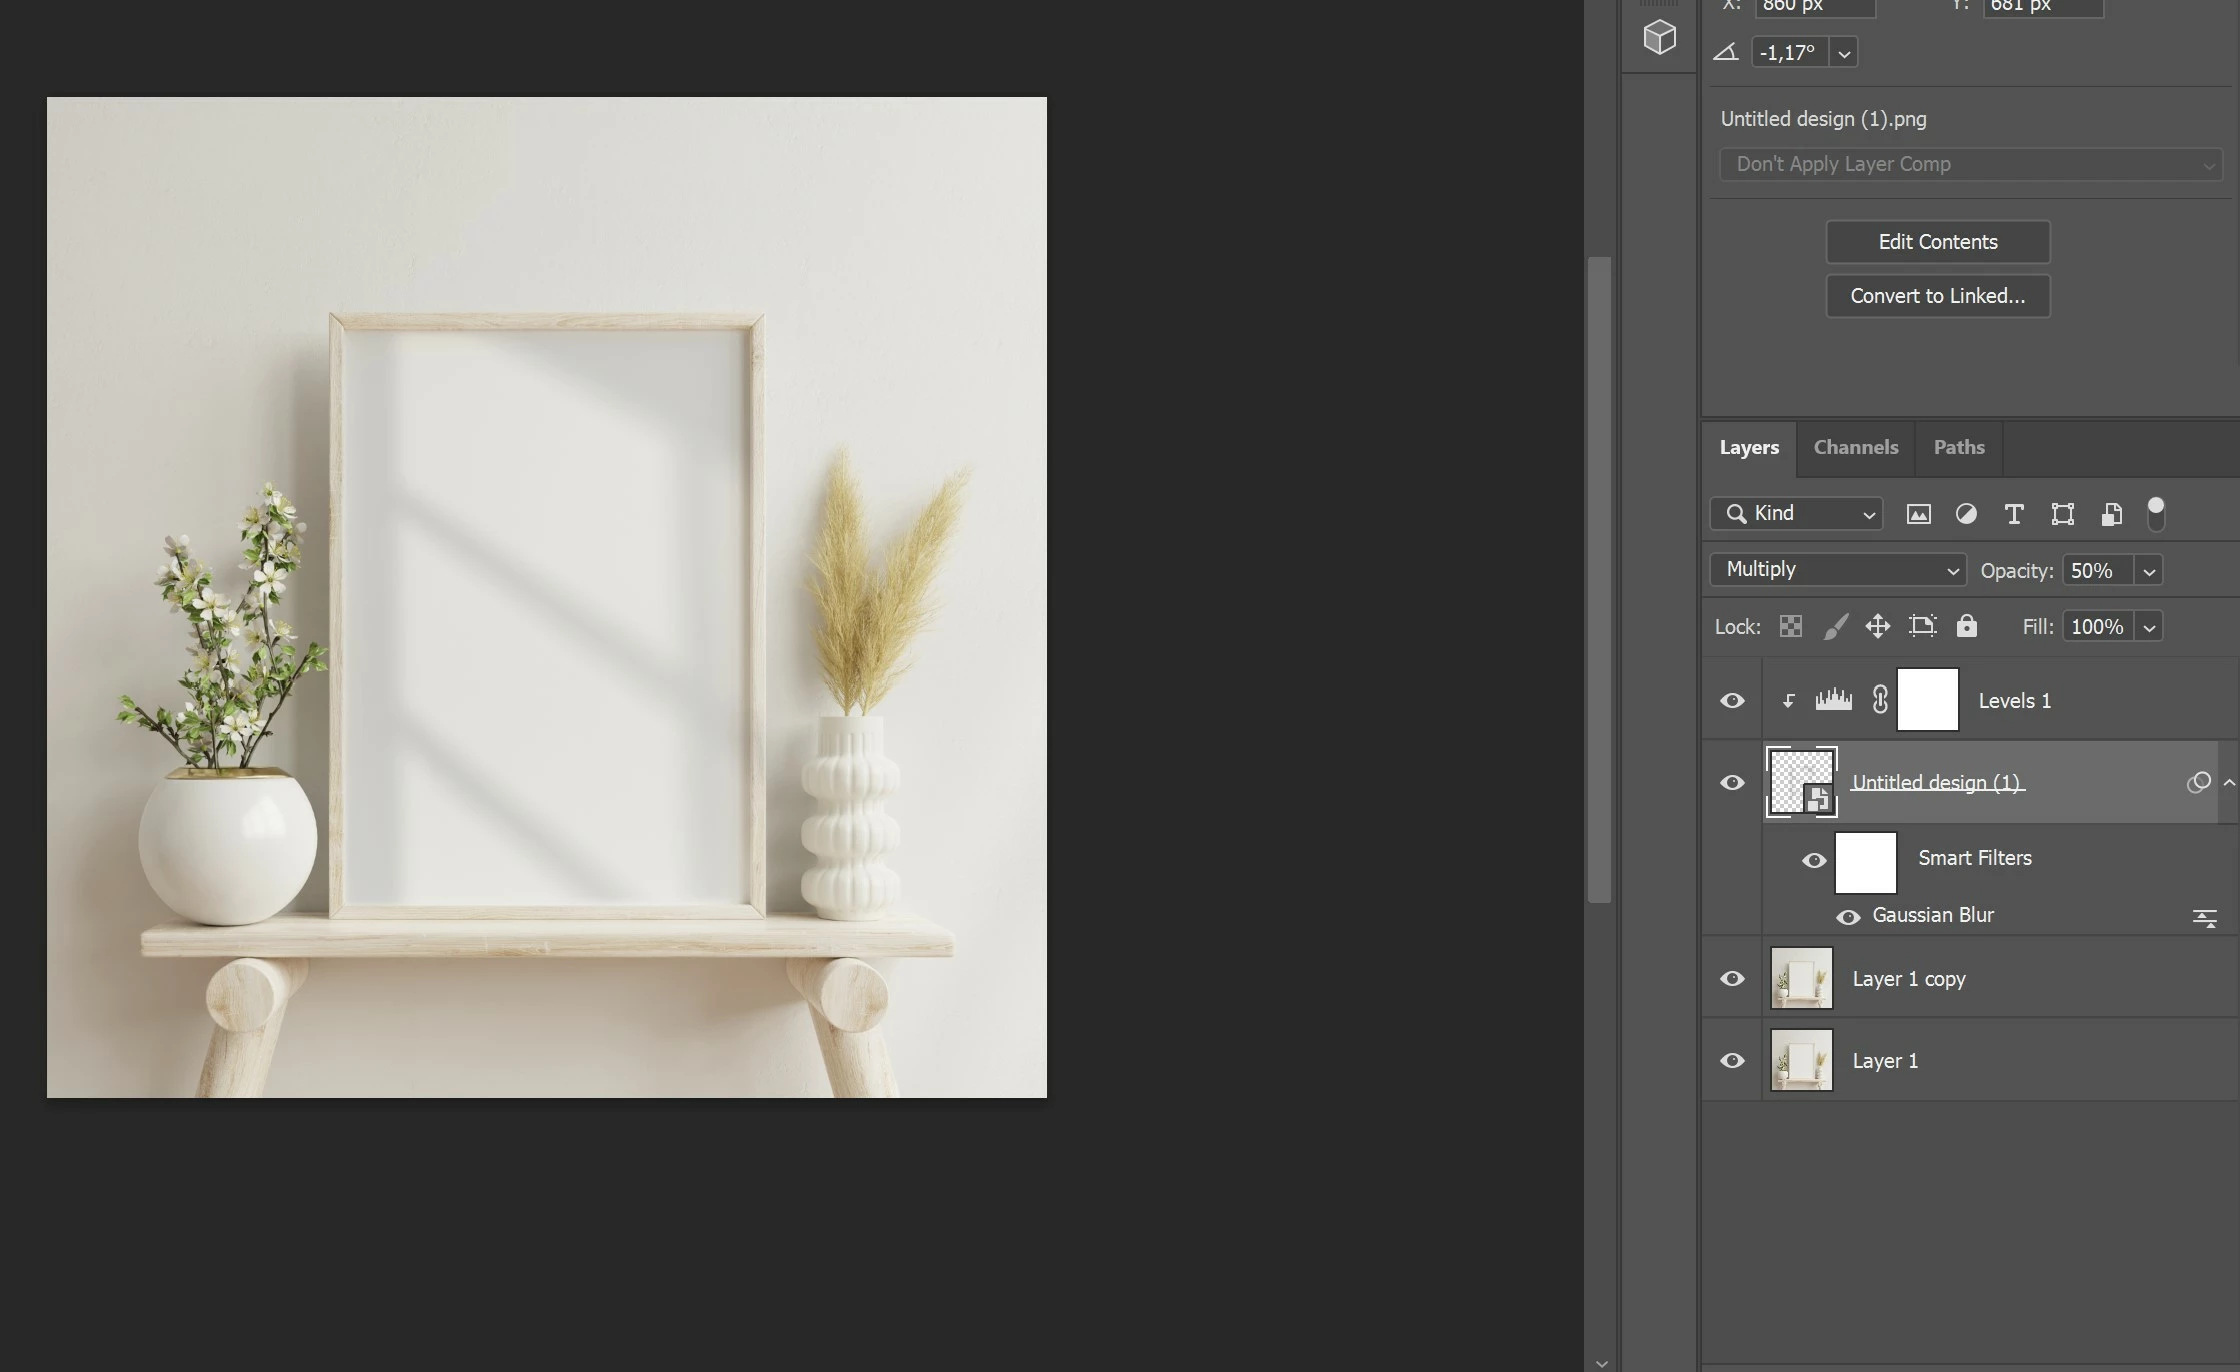The width and height of the screenshot is (2240, 1372).
Task: Filter layers by pixel layer icon
Action: pos(1918,514)
